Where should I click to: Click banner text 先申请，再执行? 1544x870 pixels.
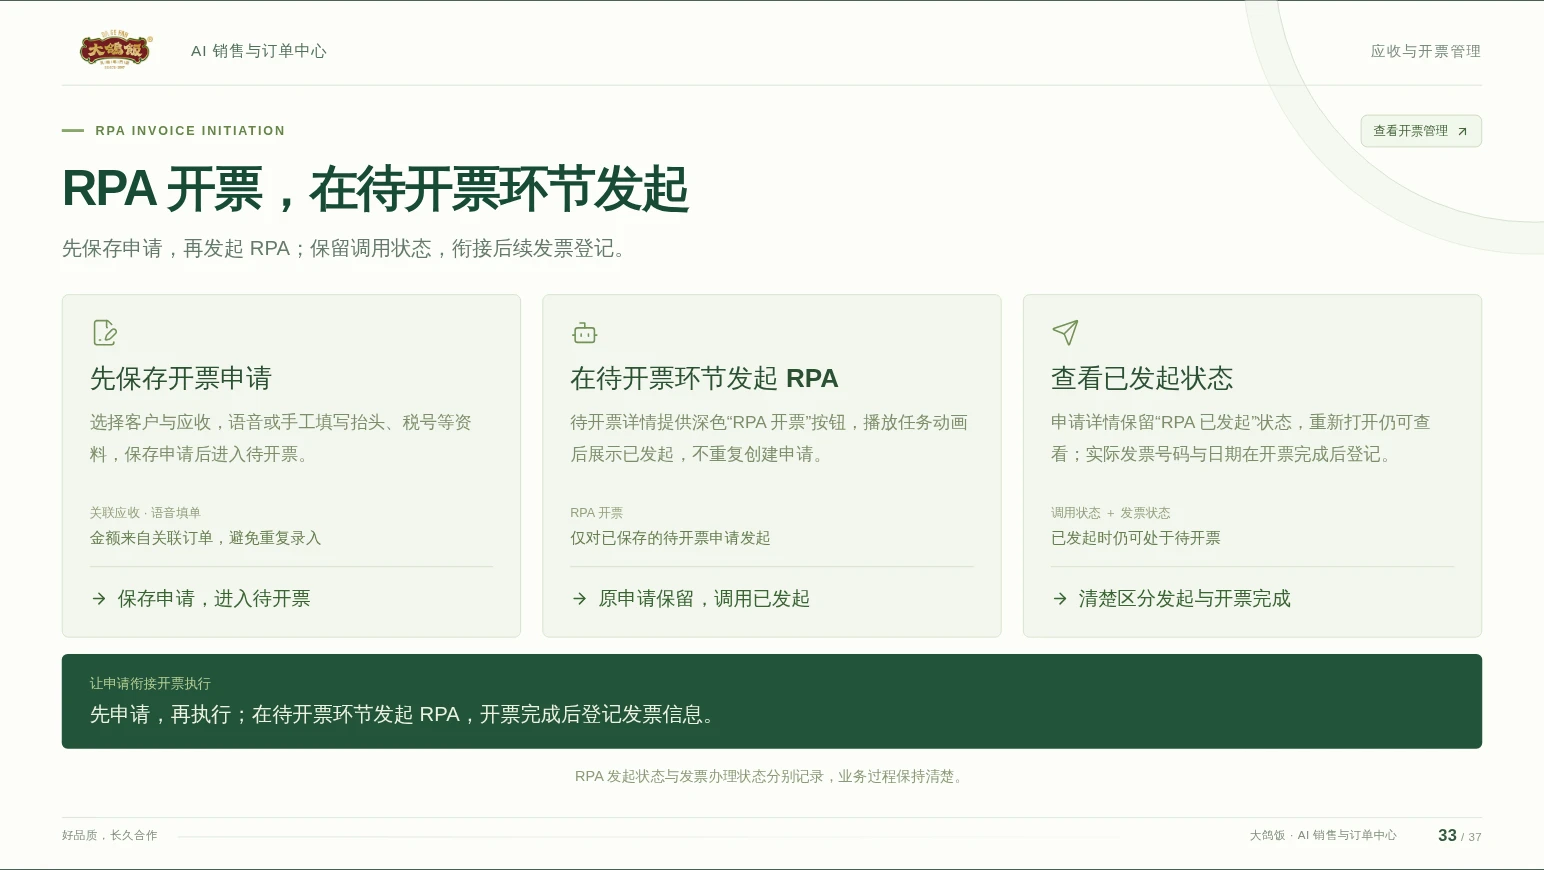[x=160, y=715]
